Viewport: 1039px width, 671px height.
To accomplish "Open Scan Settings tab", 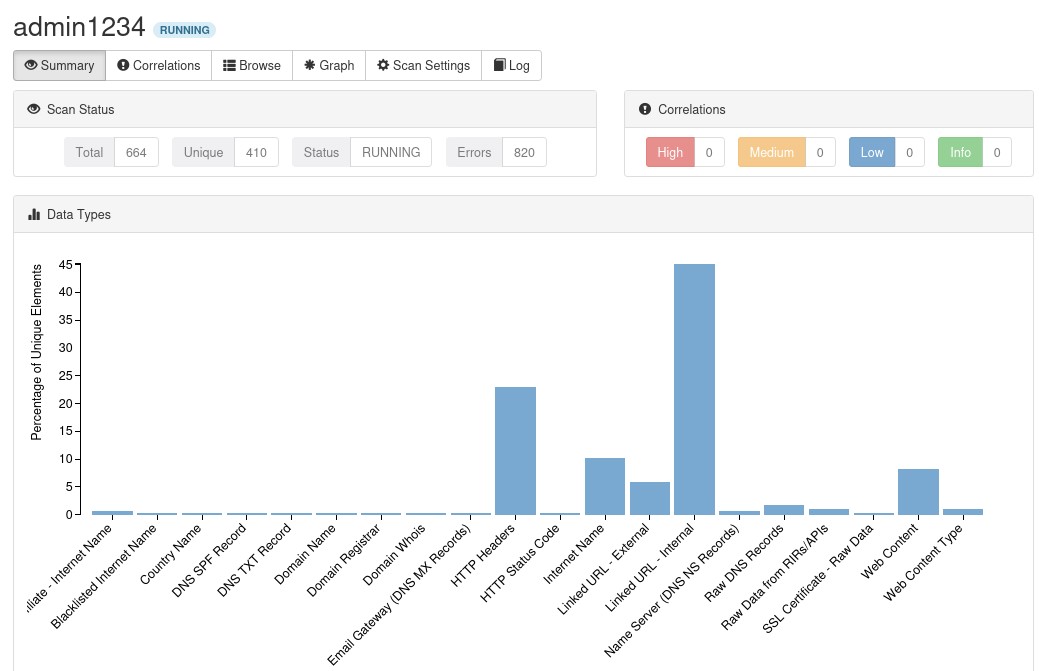I will click(x=423, y=66).
